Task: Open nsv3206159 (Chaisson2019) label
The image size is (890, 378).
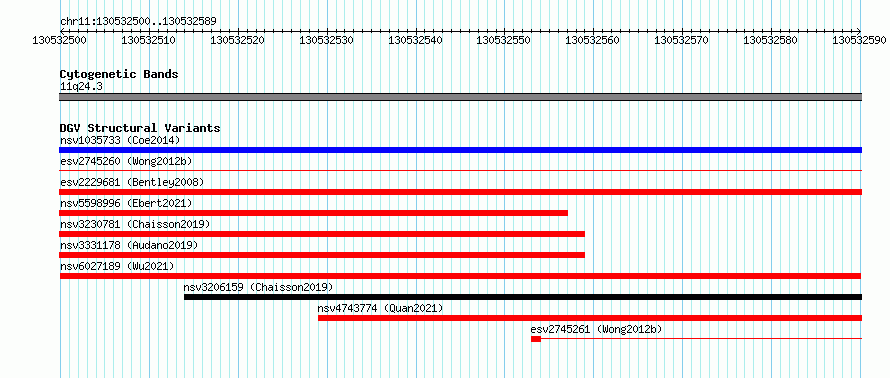Action: 258,287
